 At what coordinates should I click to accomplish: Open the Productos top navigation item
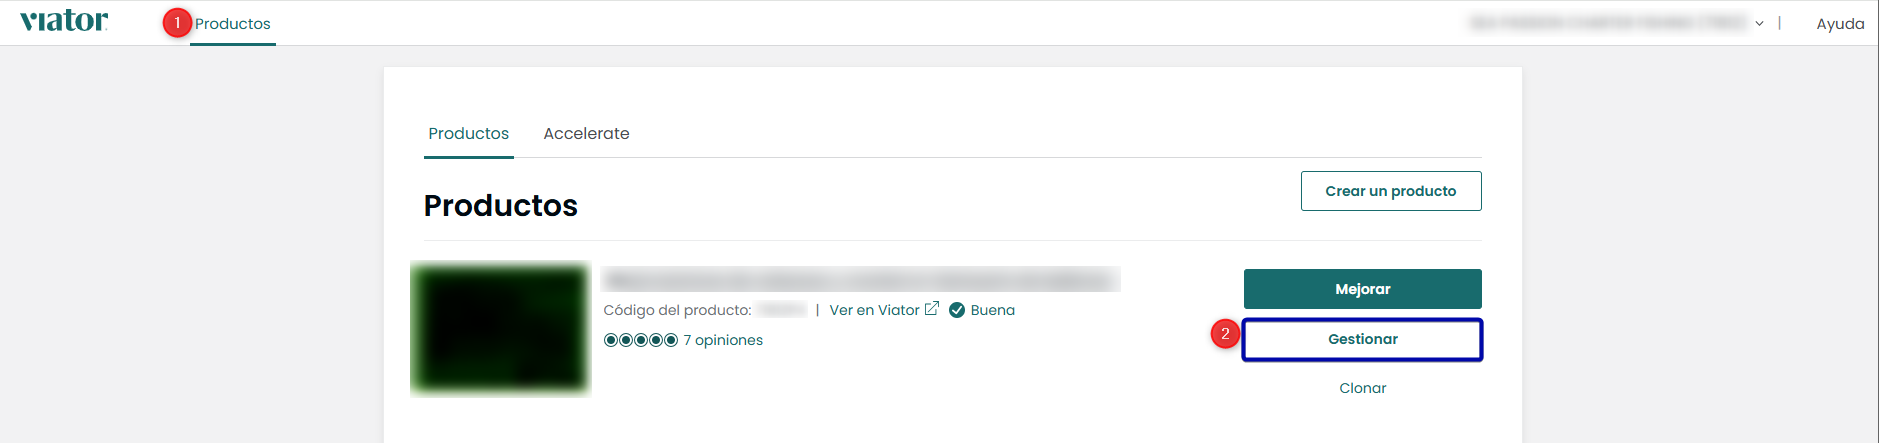click(233, 24)
